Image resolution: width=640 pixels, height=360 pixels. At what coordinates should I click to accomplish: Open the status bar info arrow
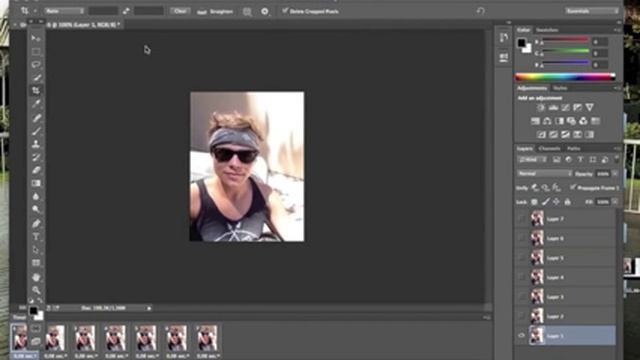click(149, 308)
